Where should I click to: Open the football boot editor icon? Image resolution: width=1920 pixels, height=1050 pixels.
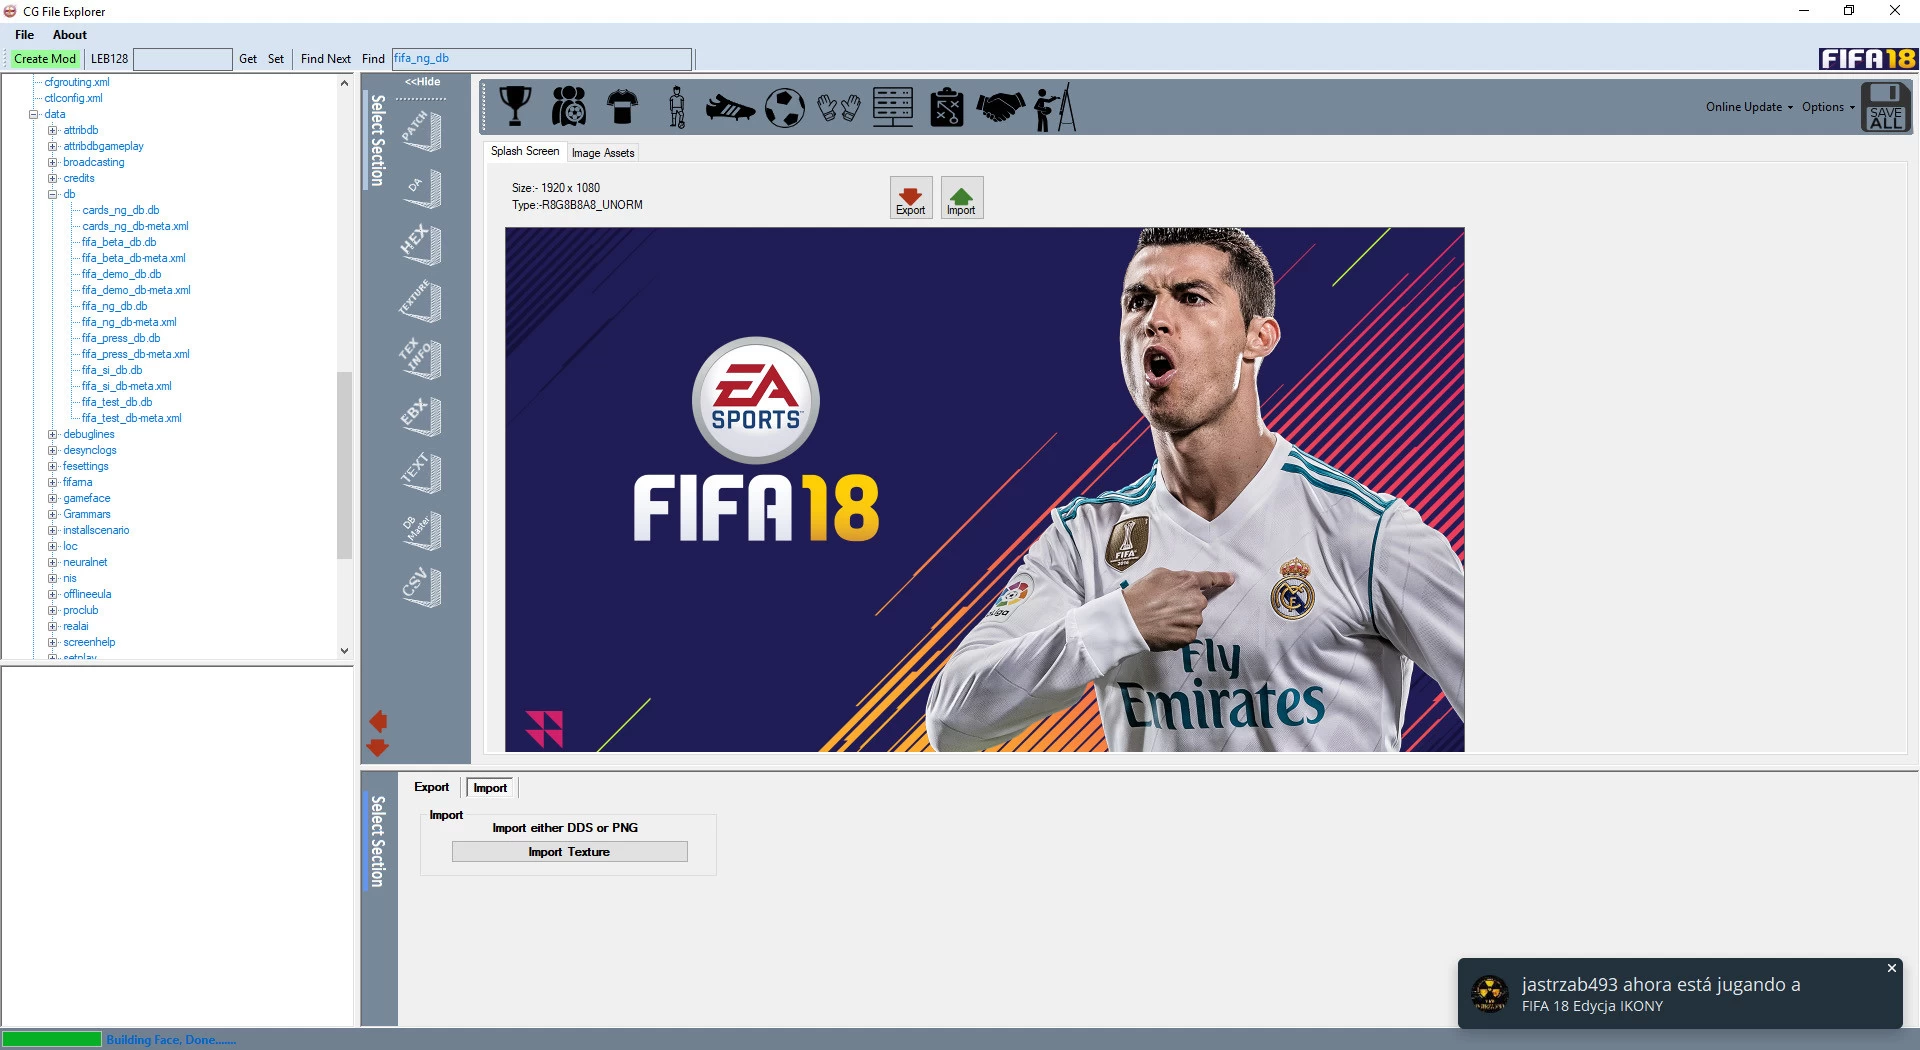click(730, 107)
